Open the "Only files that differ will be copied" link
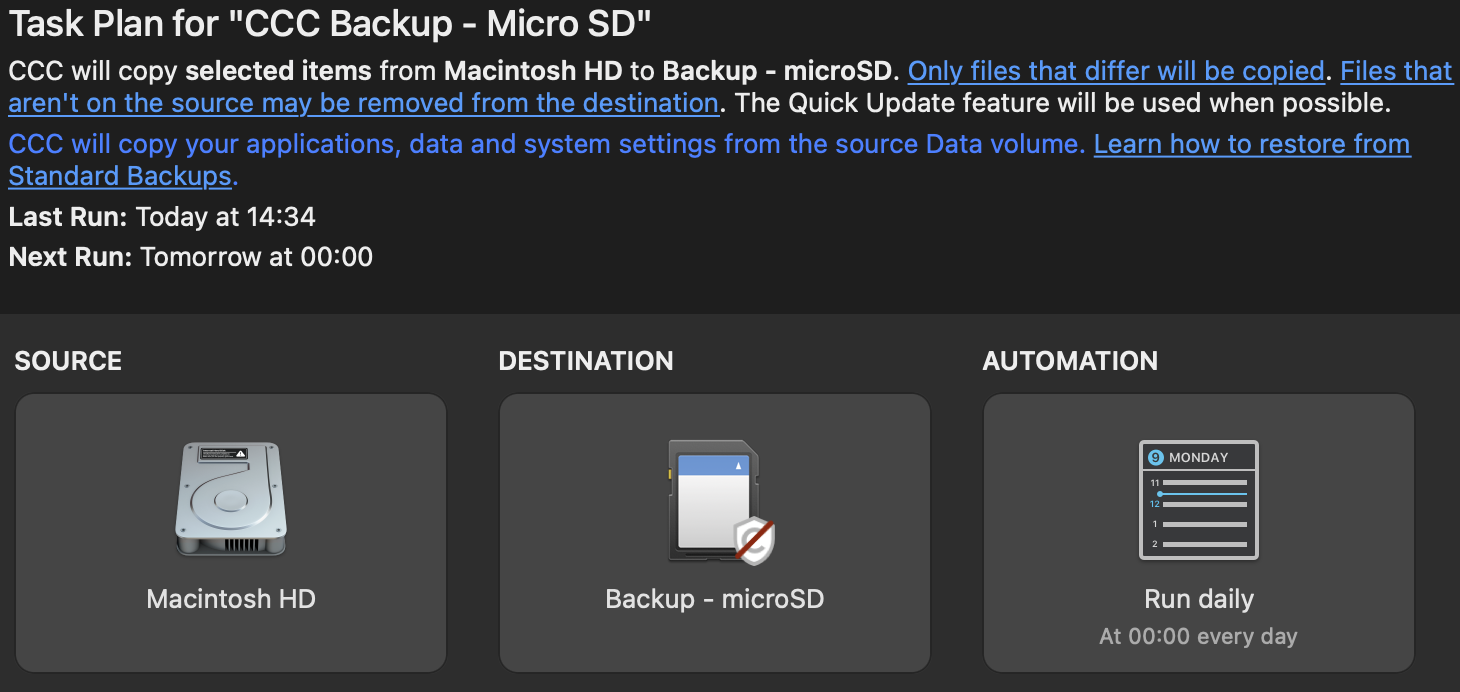Image resolution: width=1460 pixels, height=692 pixels. (x=1116, y=71)
